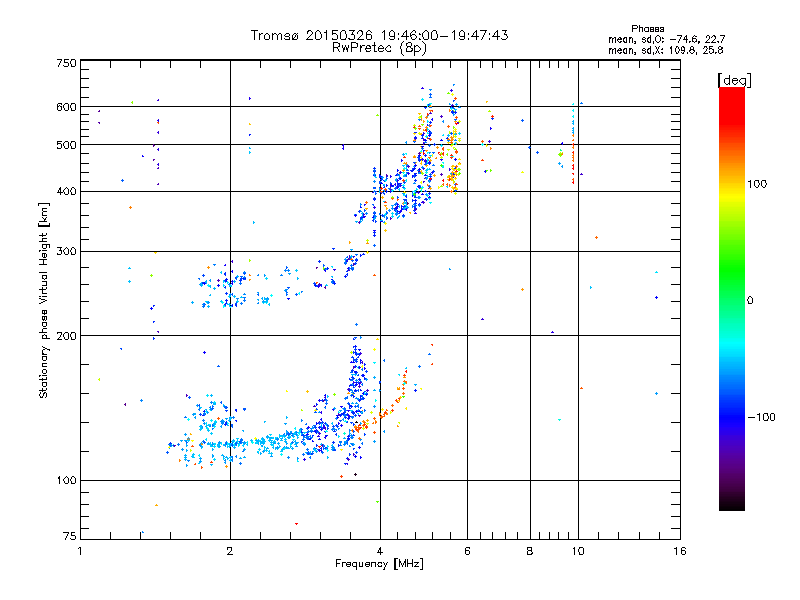Screen dimensions: 800x600
Task: Click the plot title 'Tromsø 20150326 19:46:00-19:47:43'
Action: tap(379, 35)
